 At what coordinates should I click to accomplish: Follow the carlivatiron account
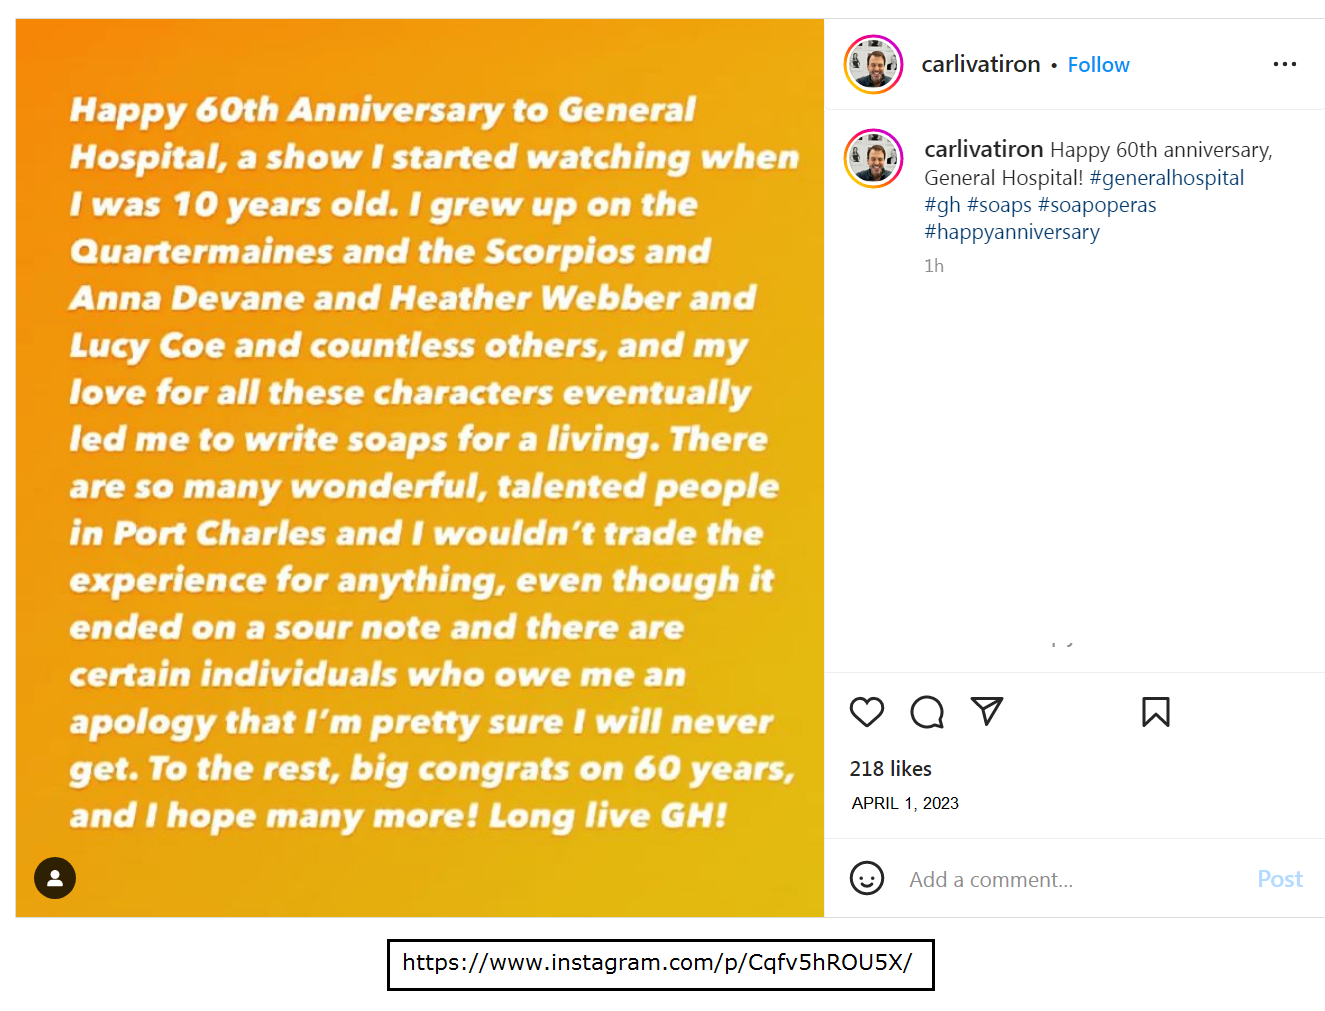pos(1098,65)
